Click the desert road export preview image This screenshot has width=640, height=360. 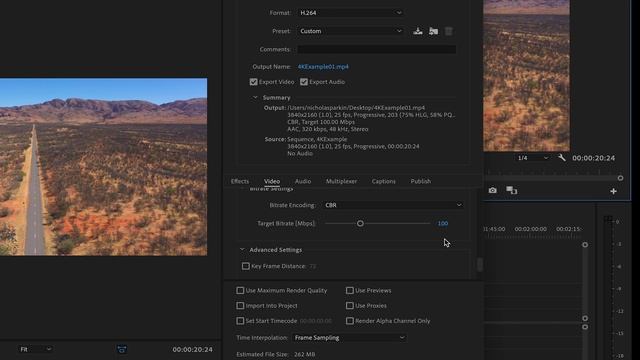[103, 167]
